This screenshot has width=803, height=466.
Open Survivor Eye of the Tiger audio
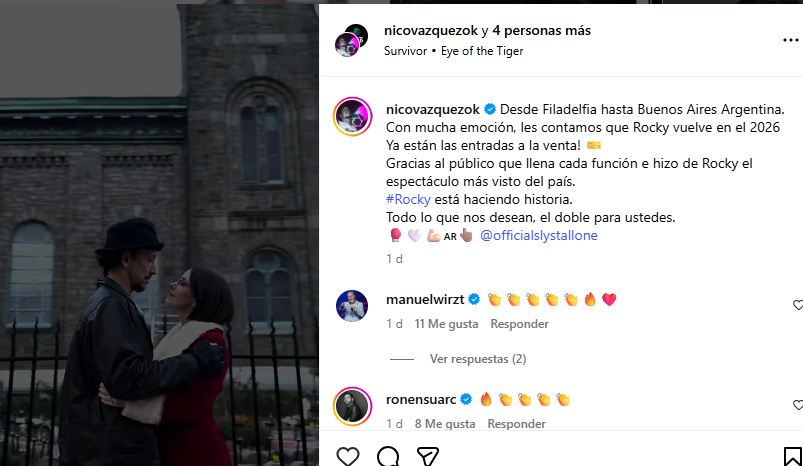pyautogui.click(x=453, y=51)
